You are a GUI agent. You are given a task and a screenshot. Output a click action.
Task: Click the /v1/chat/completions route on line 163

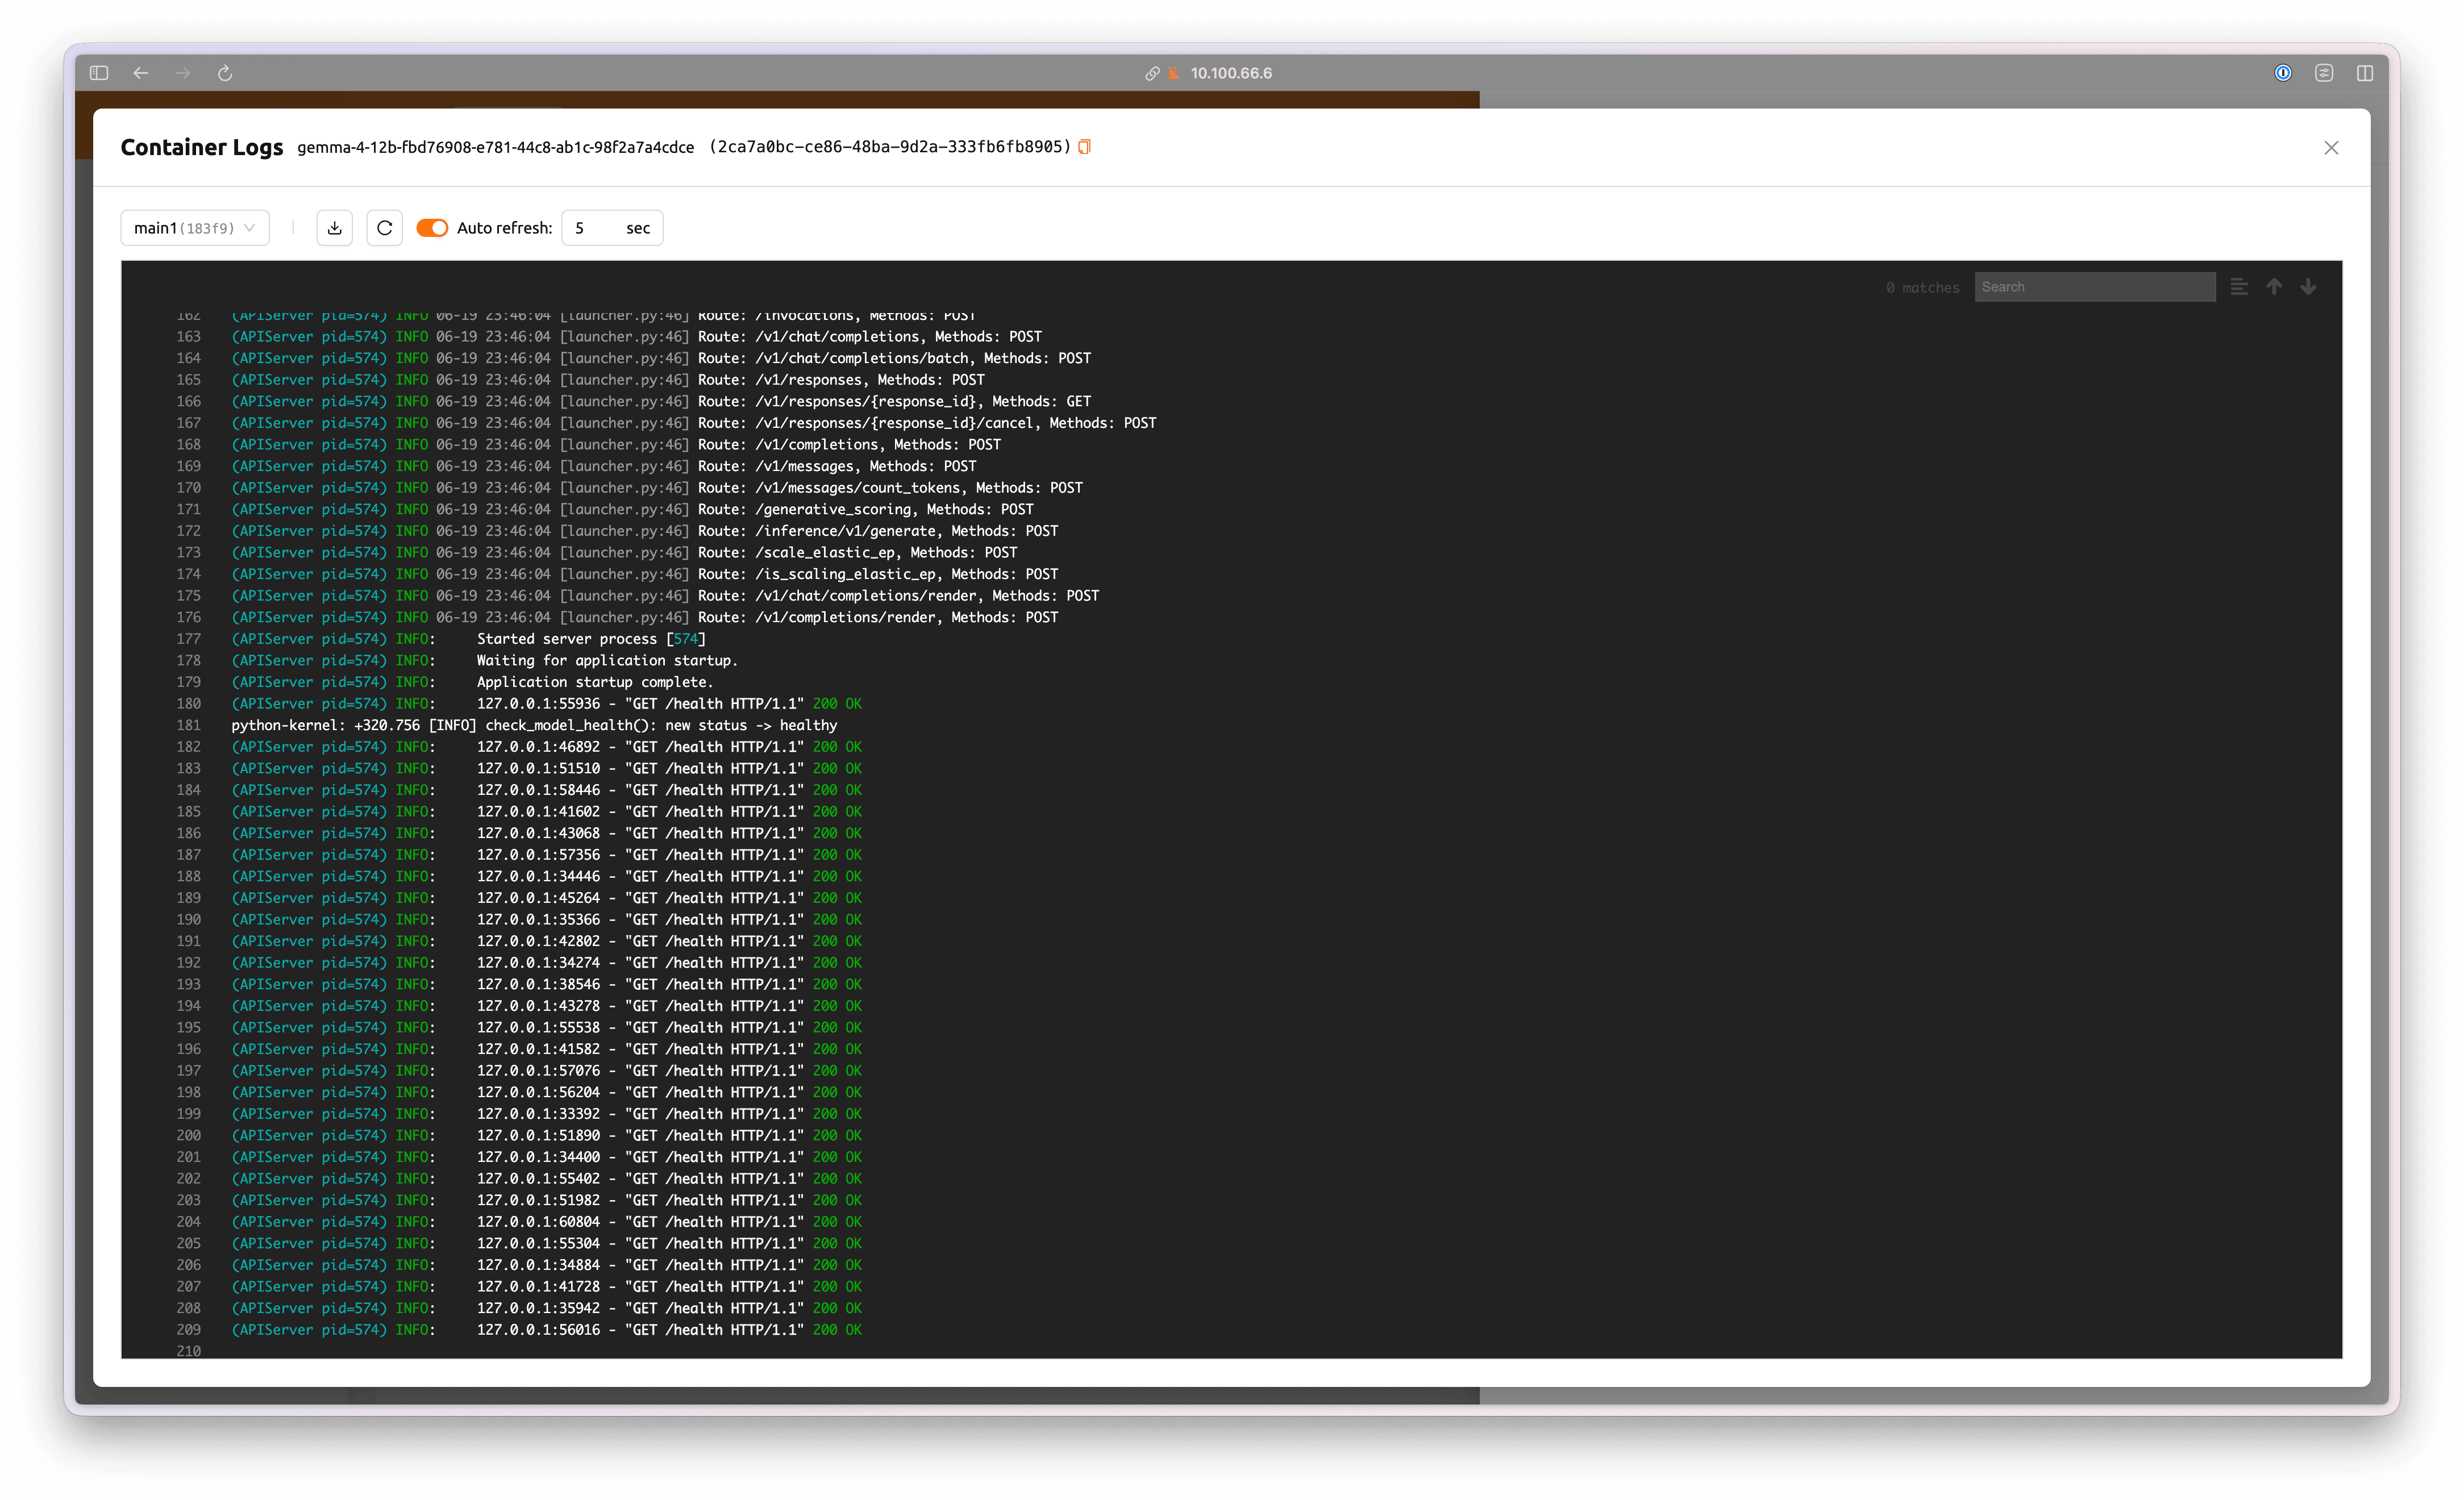click(x=837, y=337)
